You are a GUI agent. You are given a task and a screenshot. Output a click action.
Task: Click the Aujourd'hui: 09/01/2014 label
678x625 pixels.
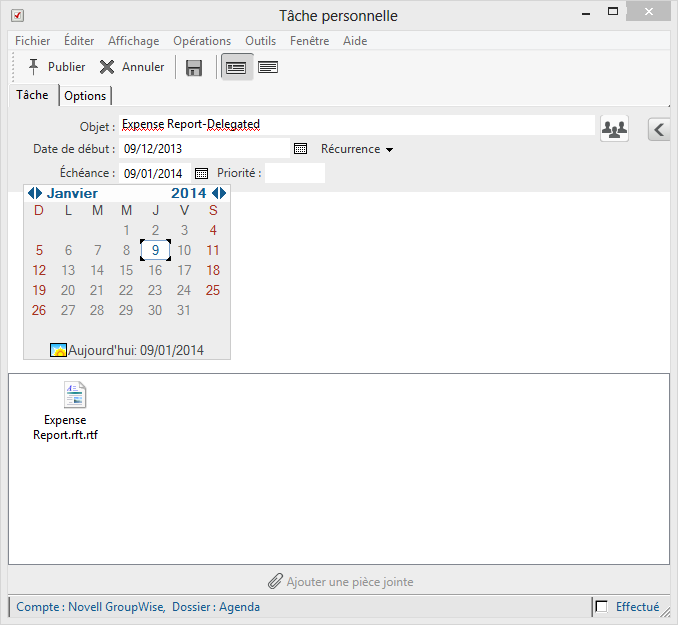pos(136,350)
